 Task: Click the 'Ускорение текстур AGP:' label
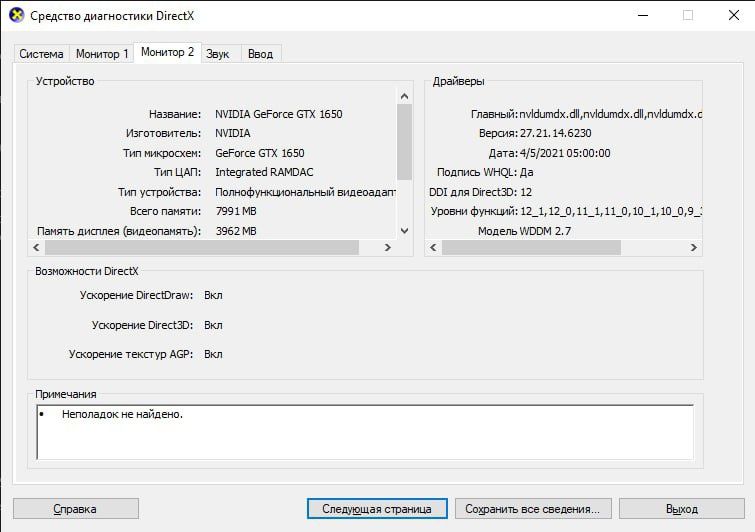[130, 354]
